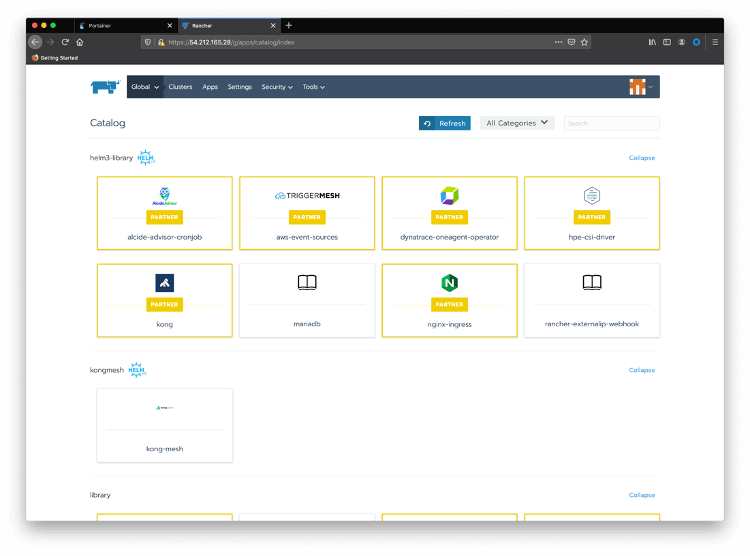Viewport: 750px width, 556px height.
Task: Collapse the helm3-library section
Action: click(x=641, y=158)
